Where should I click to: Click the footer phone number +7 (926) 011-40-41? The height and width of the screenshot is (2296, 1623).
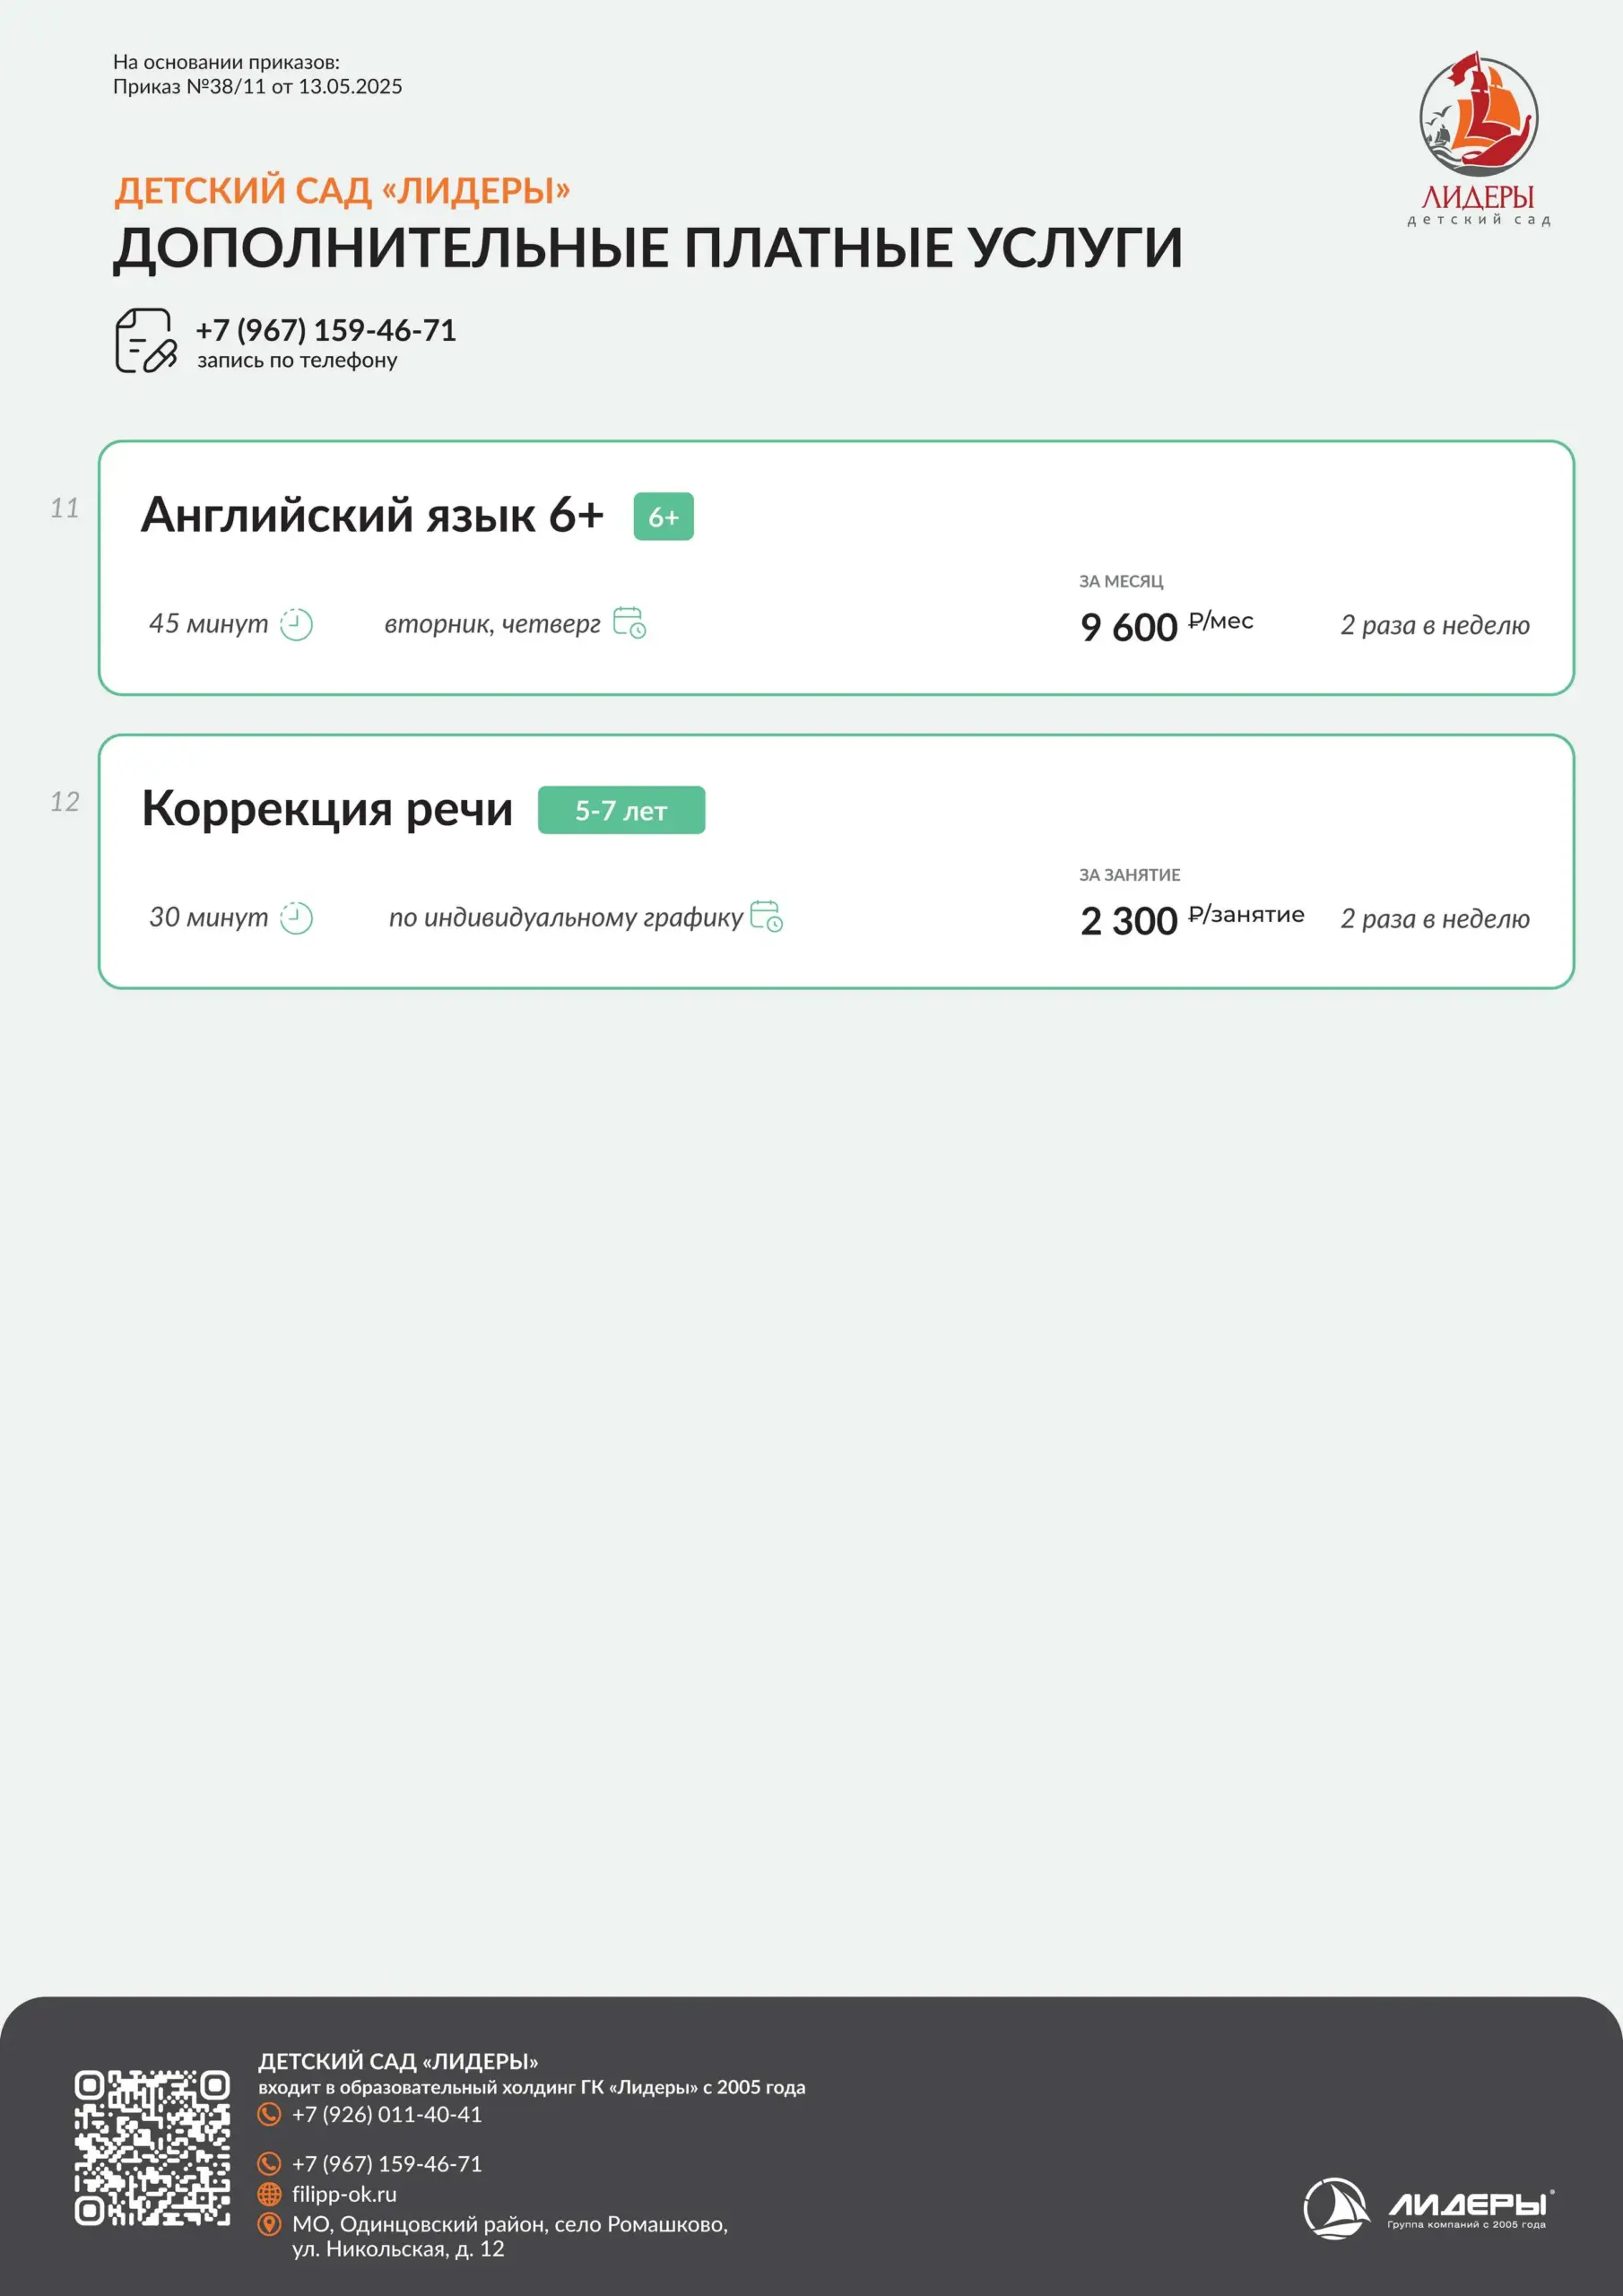pyautogui.click(x=387, y=2114)
